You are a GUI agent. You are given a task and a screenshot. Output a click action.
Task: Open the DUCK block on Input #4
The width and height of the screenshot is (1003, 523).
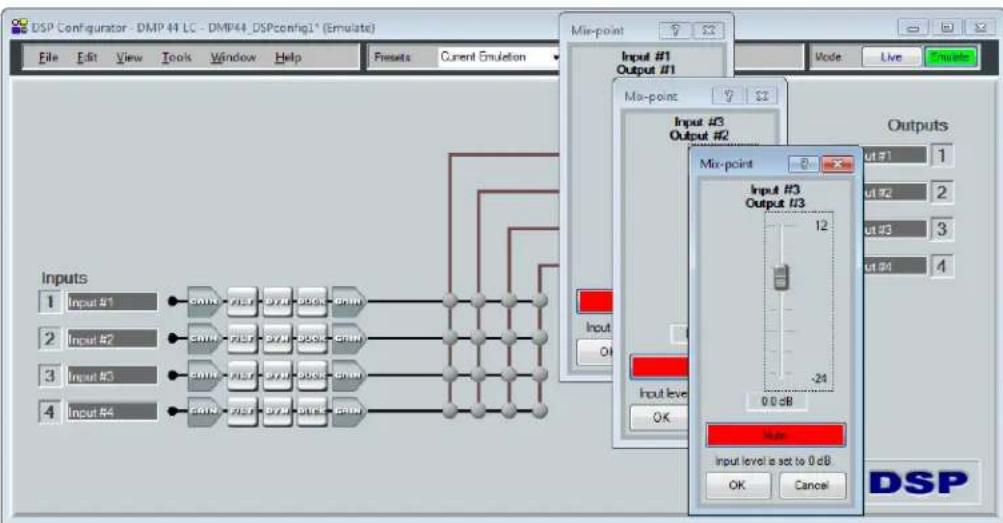coord(312,411)
